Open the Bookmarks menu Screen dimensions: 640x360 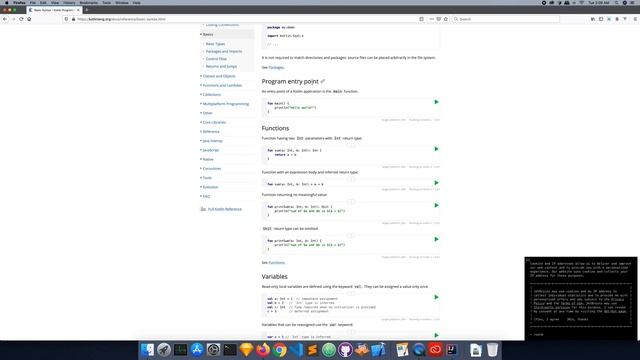(89, 2)
